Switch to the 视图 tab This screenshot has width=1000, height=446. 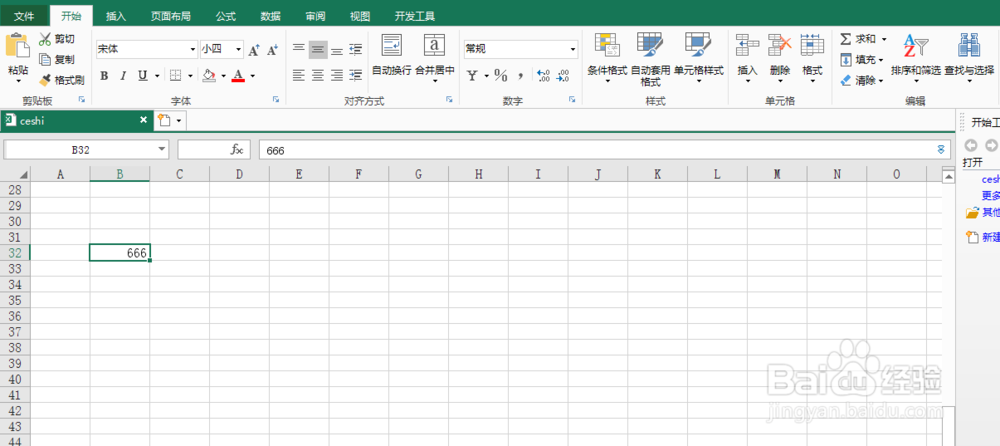click(360, 16)
